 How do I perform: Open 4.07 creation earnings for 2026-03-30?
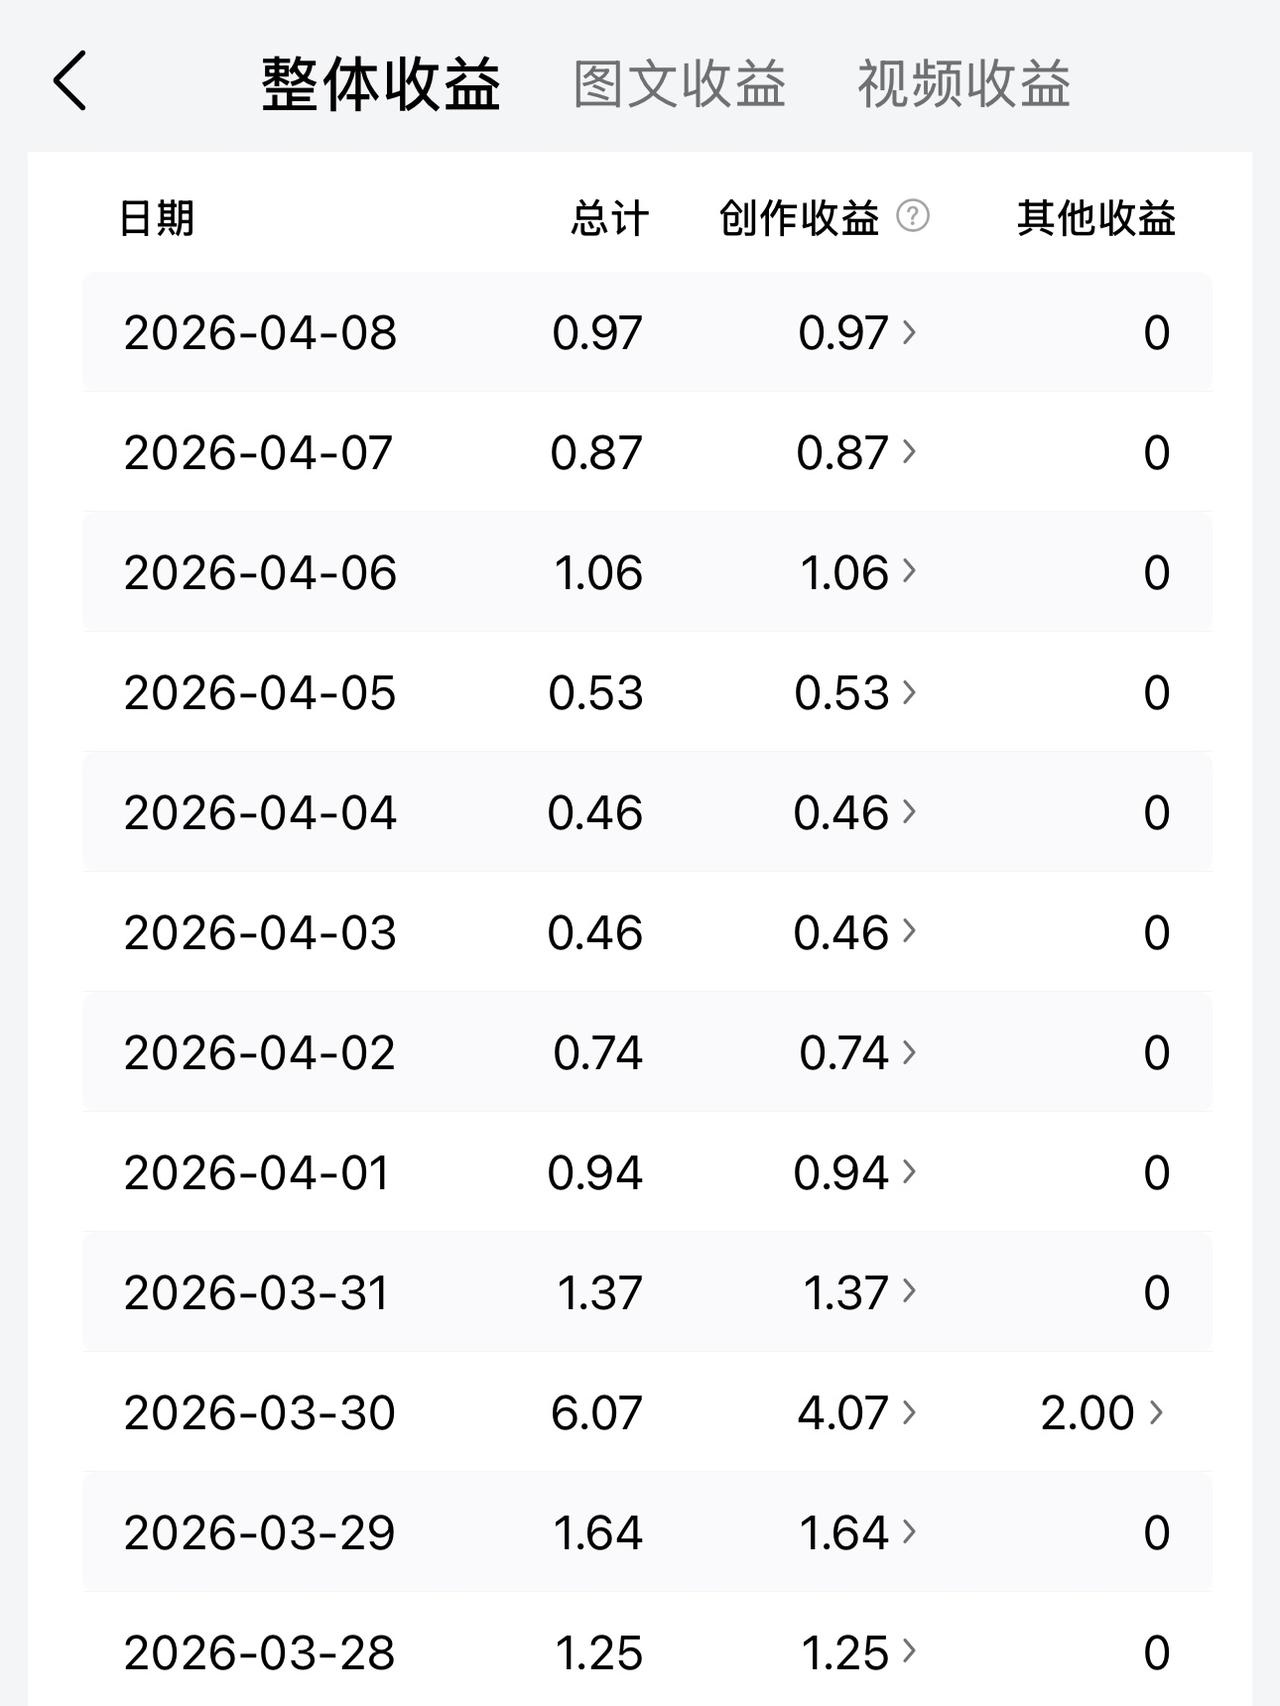pyautogui.click(x=856, y=1412)
